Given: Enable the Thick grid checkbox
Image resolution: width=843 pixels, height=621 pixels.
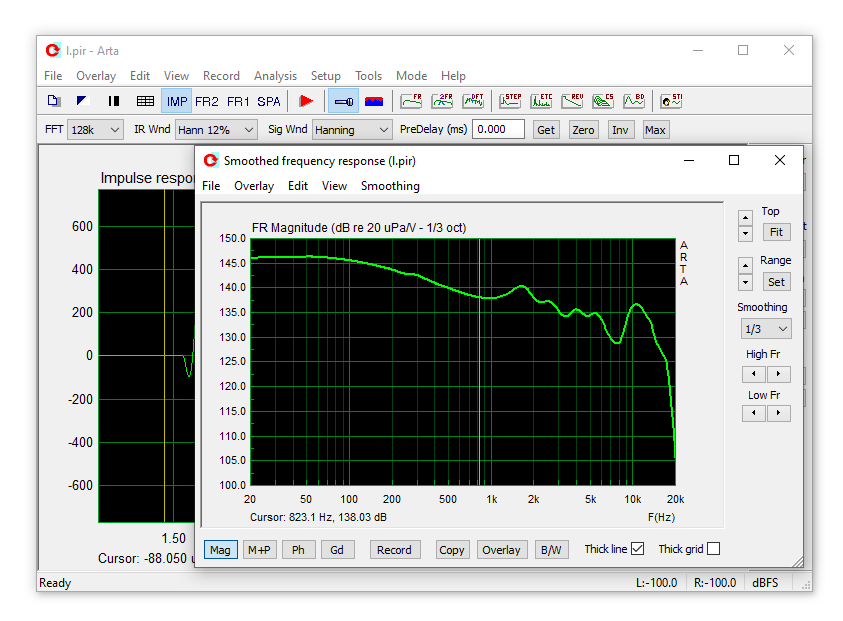Looking at the screenshot, I should [713, 549].
